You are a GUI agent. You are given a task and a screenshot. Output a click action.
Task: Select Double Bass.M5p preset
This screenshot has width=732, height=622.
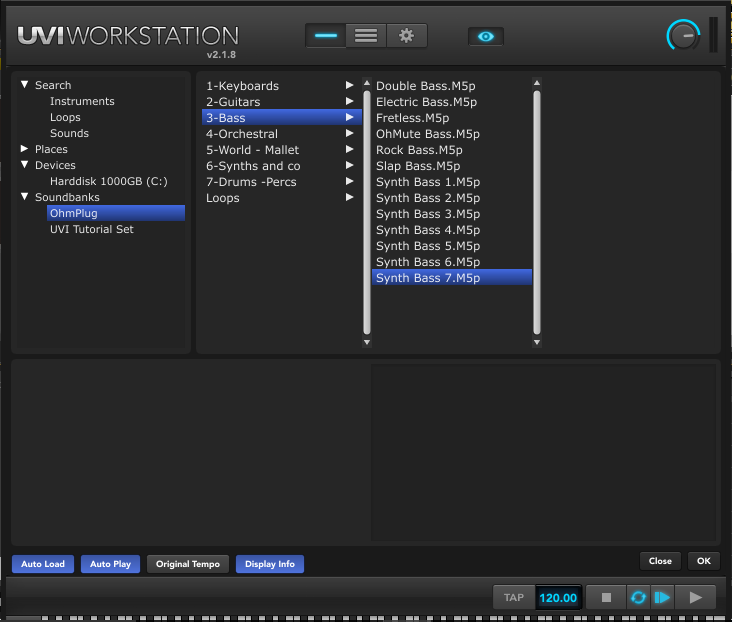click(451, 86)
